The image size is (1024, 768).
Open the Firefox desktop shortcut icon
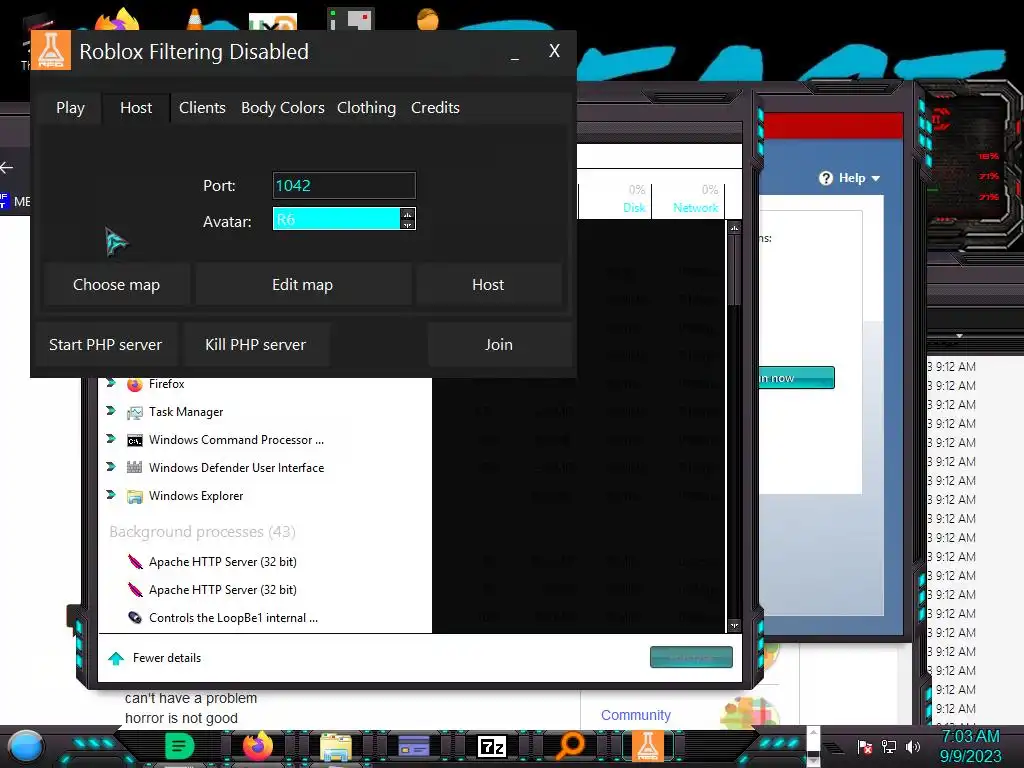click(x=118, y=20)
